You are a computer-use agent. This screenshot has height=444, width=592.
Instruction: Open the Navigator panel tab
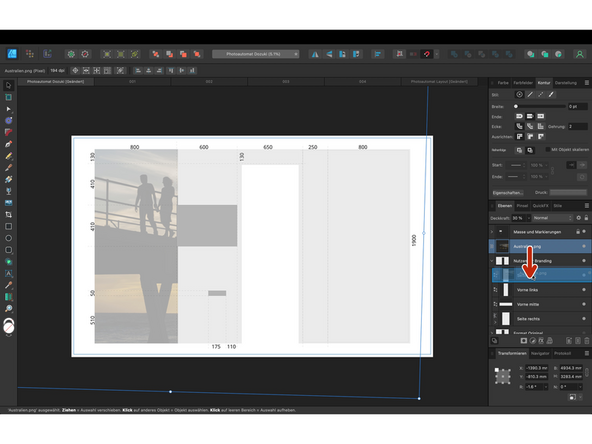[540, 353]
